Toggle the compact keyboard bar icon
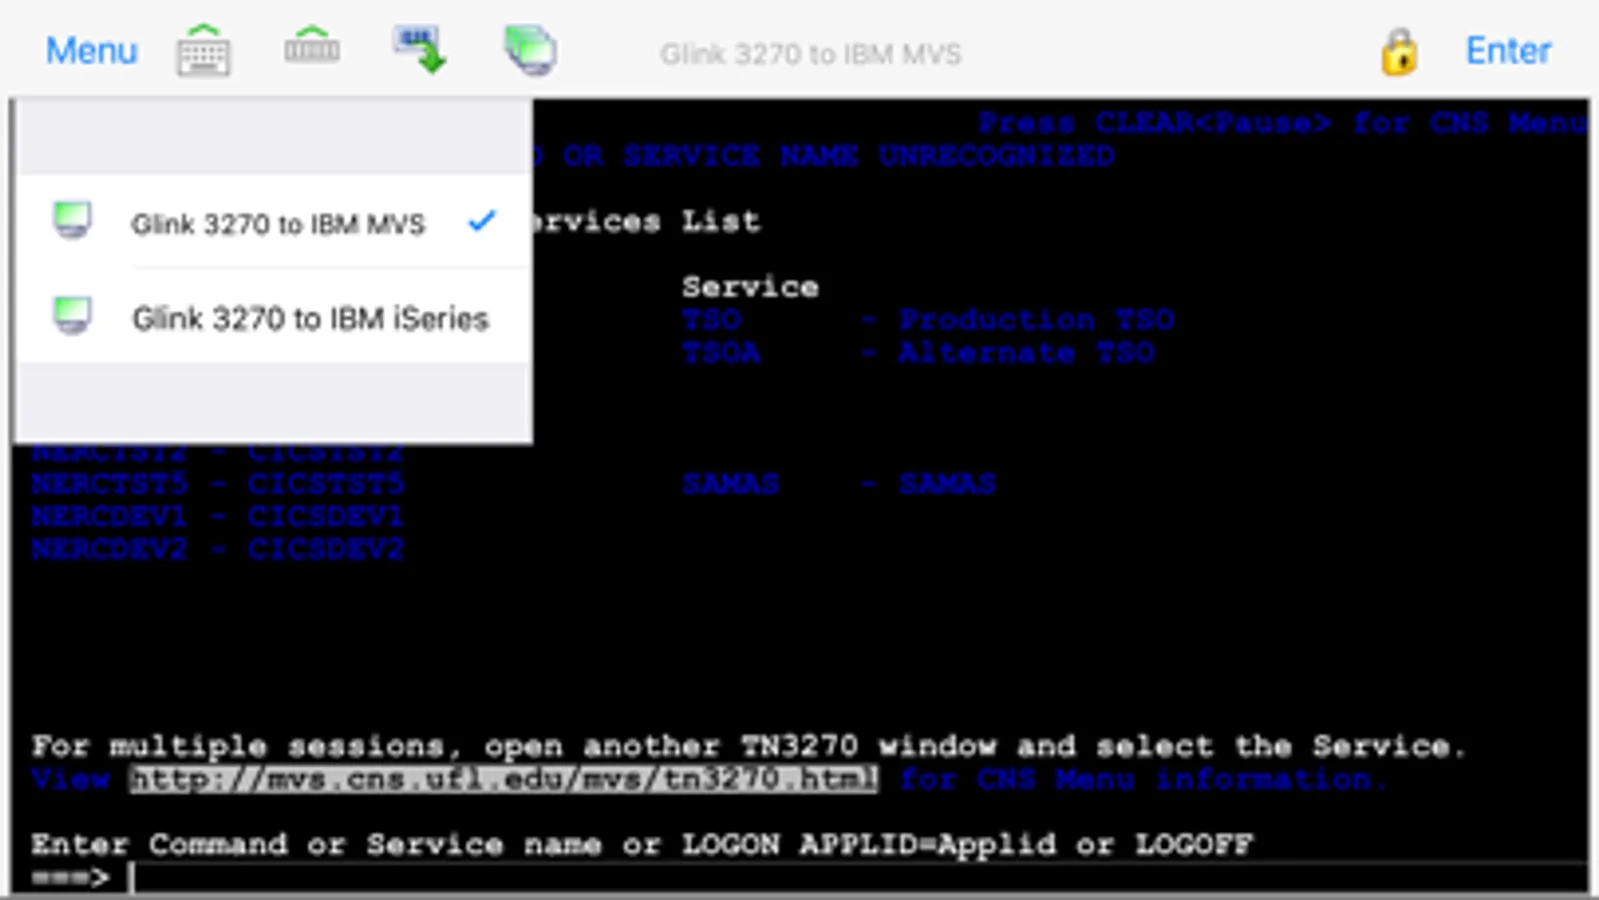The width and height of the screenshot is (1599, 900). tap(312, 46)
